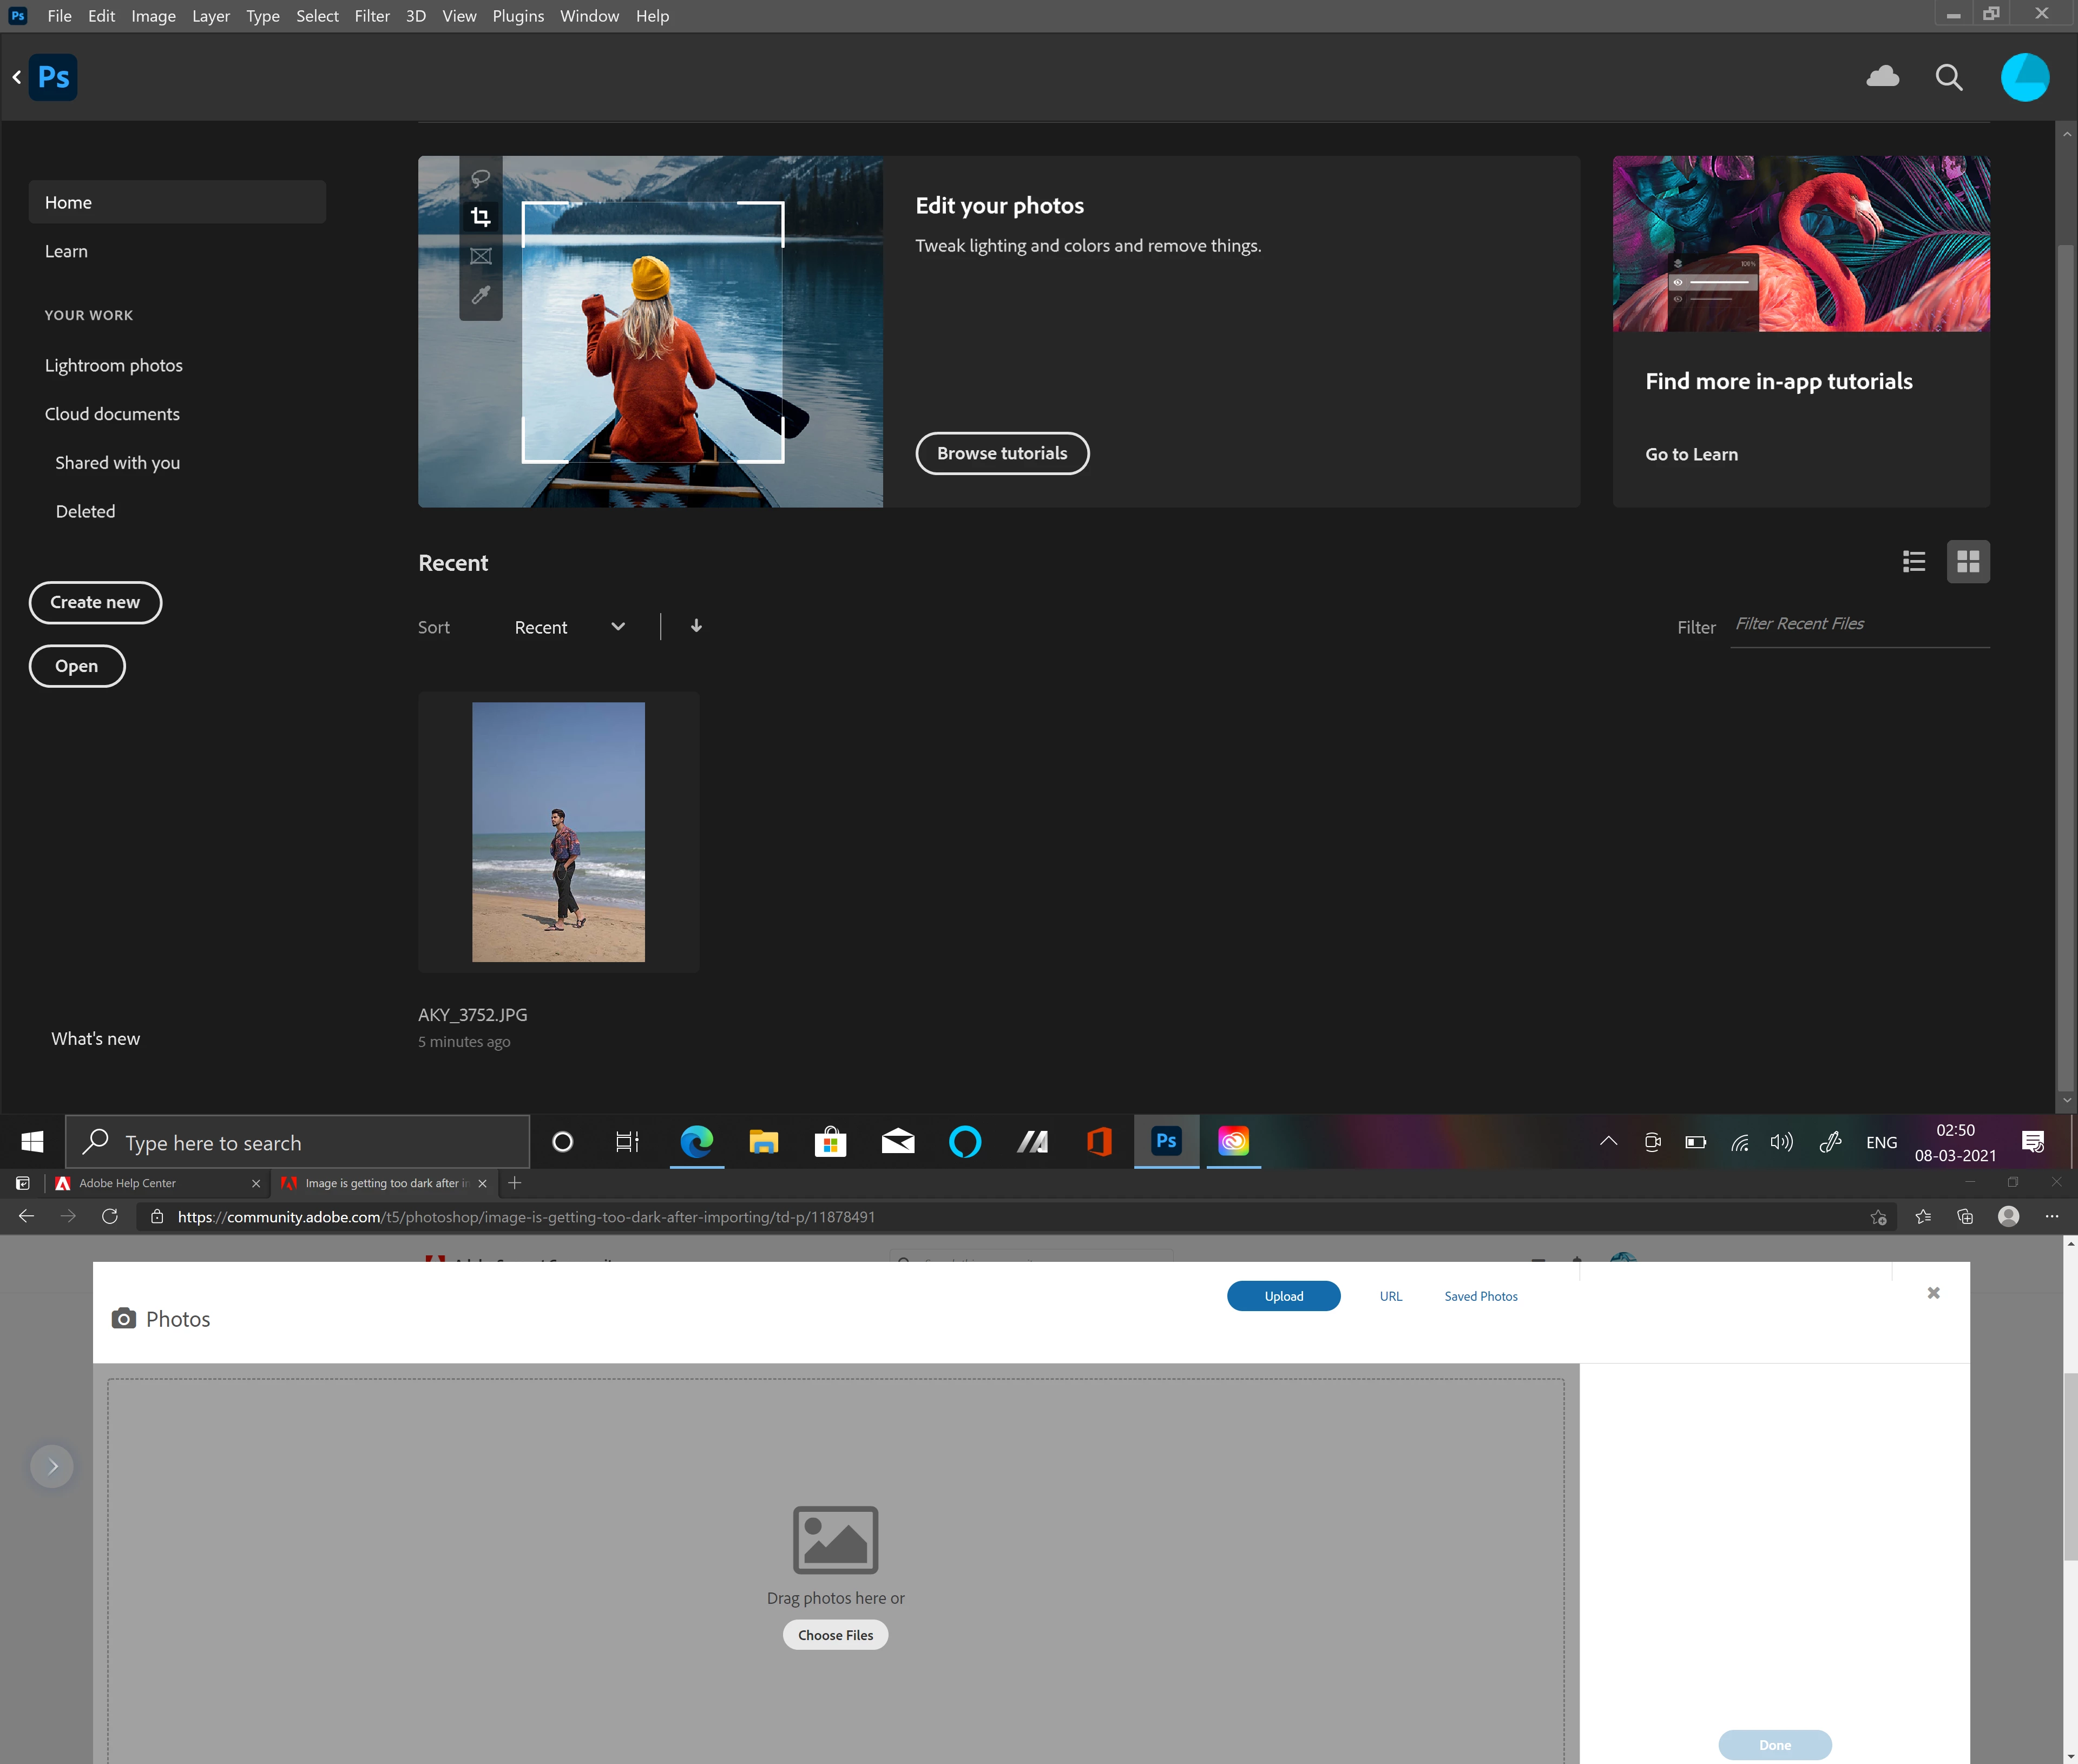Open the Filter menu
This screenshot has height=1764, width=2078.
click(x=371, y=16)
